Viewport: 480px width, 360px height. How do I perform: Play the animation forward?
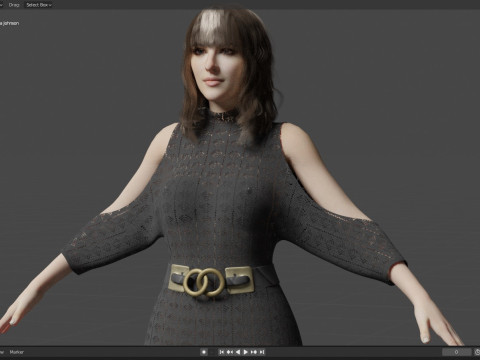point(246,352)
